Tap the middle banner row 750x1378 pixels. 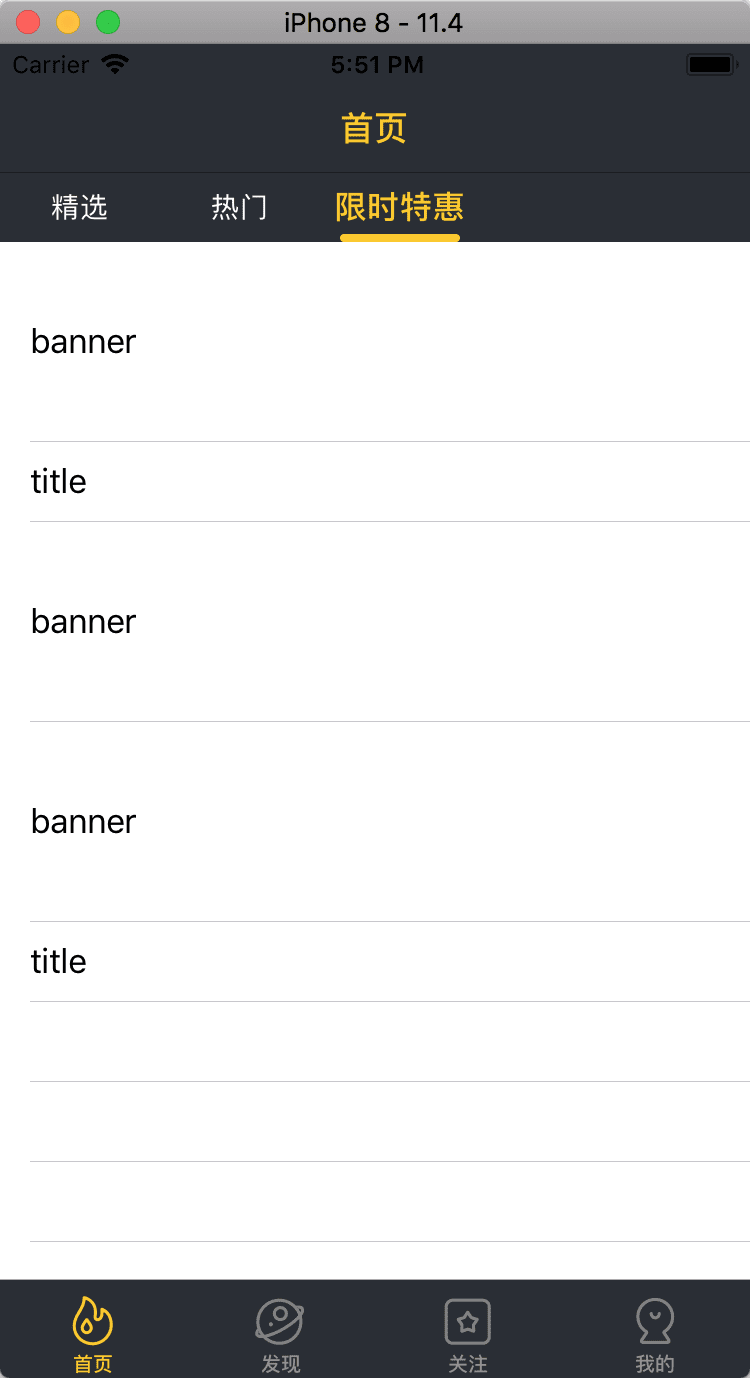375,622
